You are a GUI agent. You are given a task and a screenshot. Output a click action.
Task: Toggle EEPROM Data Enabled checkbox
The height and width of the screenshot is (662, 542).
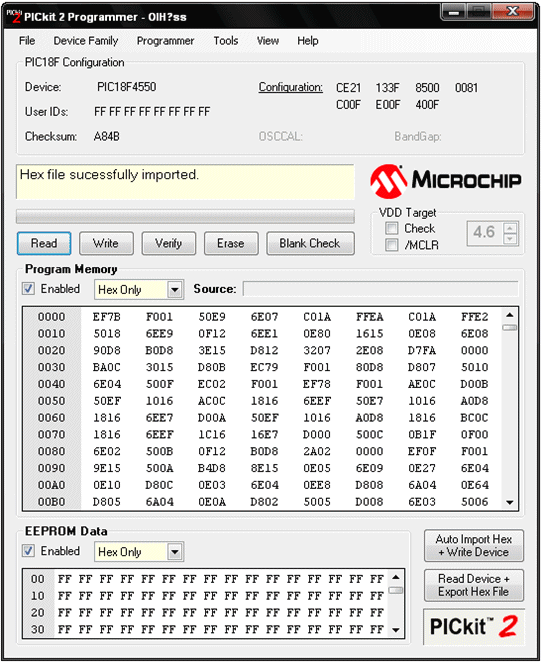point(28,551)
